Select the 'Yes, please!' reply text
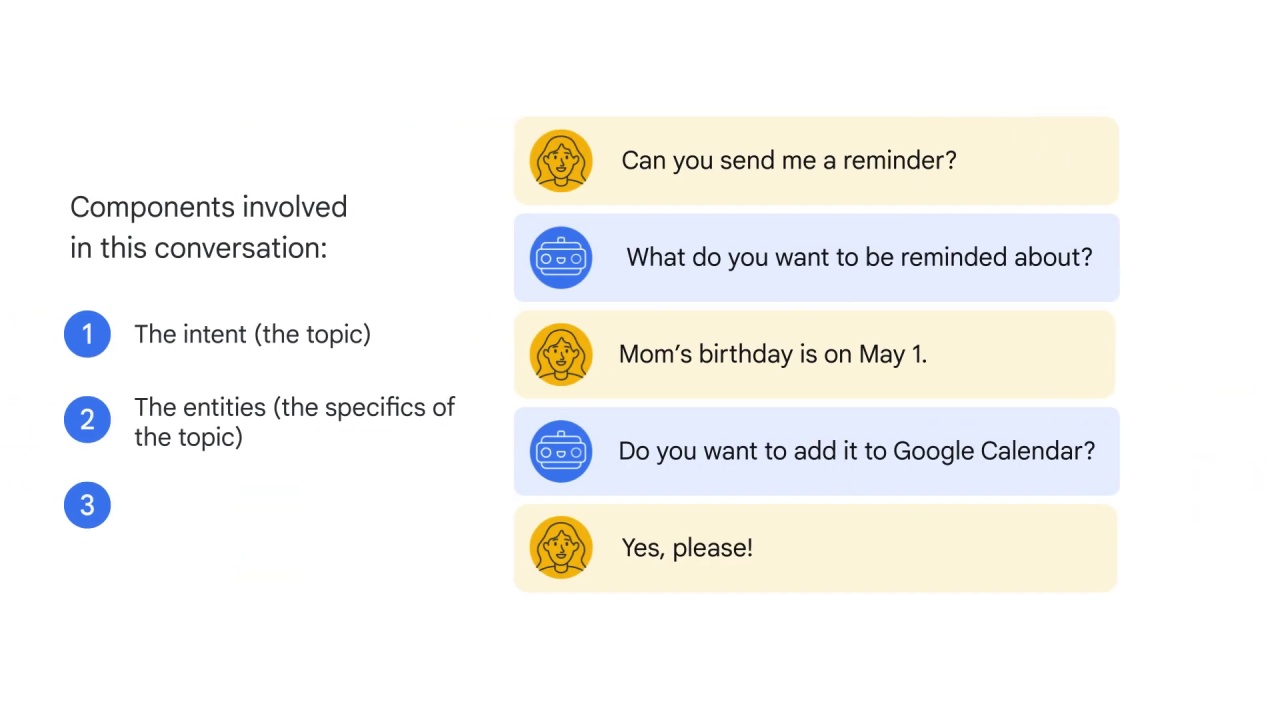This screenshot has width=1280, height=720. coord(687,548)
